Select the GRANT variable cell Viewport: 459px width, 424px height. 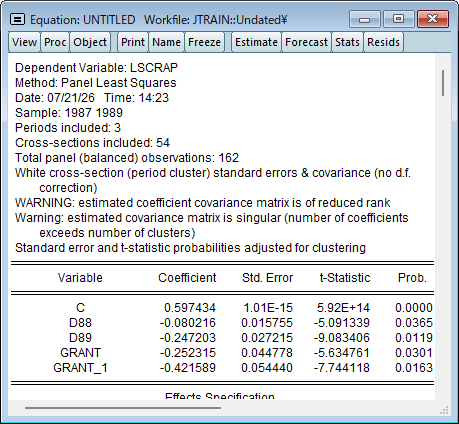[80, 353]
